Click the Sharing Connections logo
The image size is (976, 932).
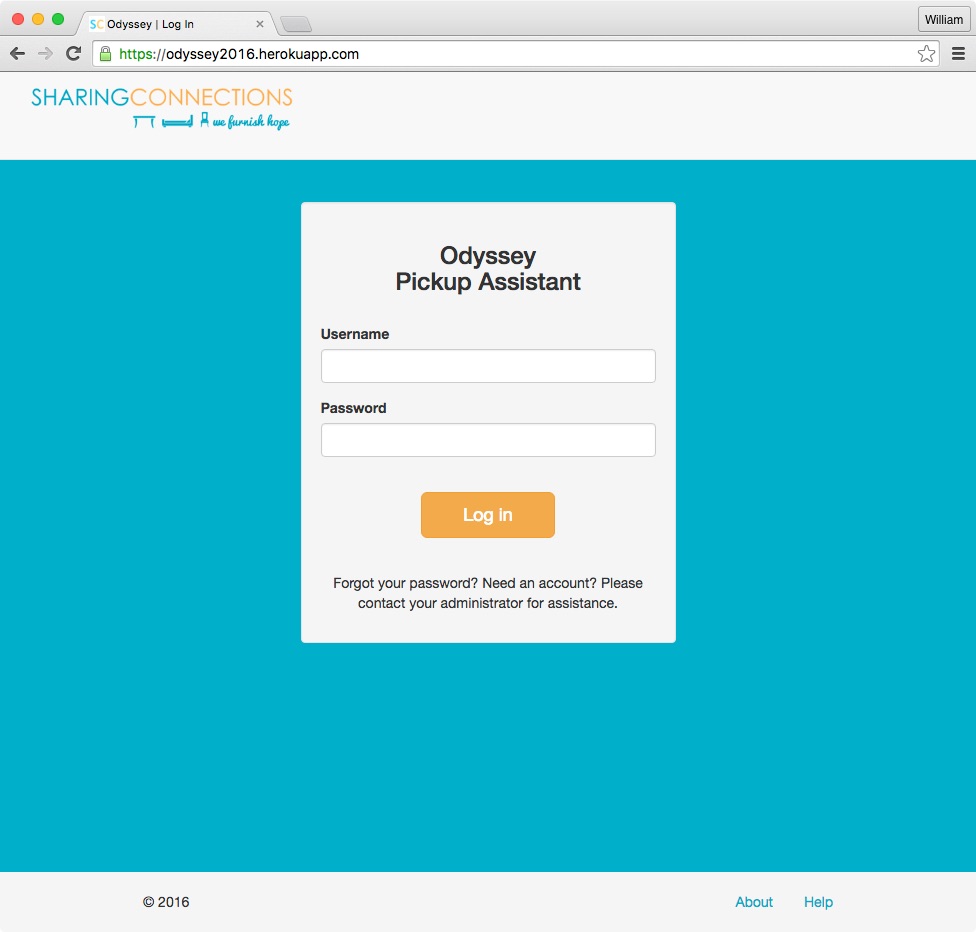pyautogui.click(x=162, y=108)
